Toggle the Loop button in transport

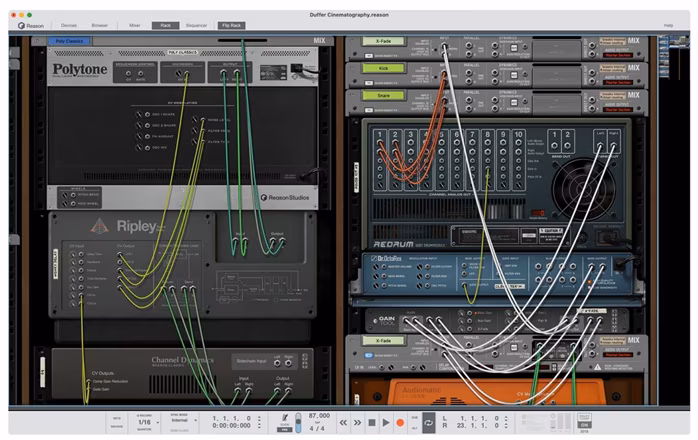428,423
